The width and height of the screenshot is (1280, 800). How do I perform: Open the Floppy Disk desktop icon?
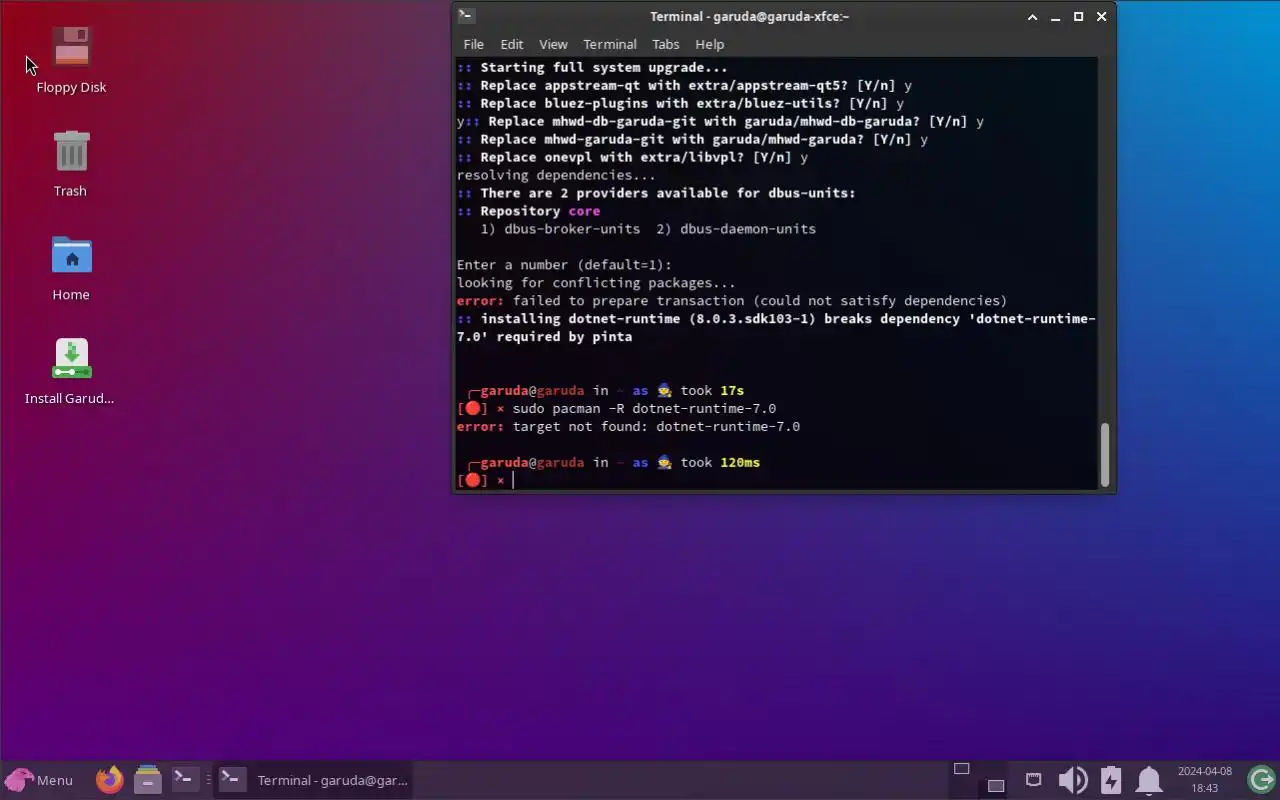click(71, 60)
